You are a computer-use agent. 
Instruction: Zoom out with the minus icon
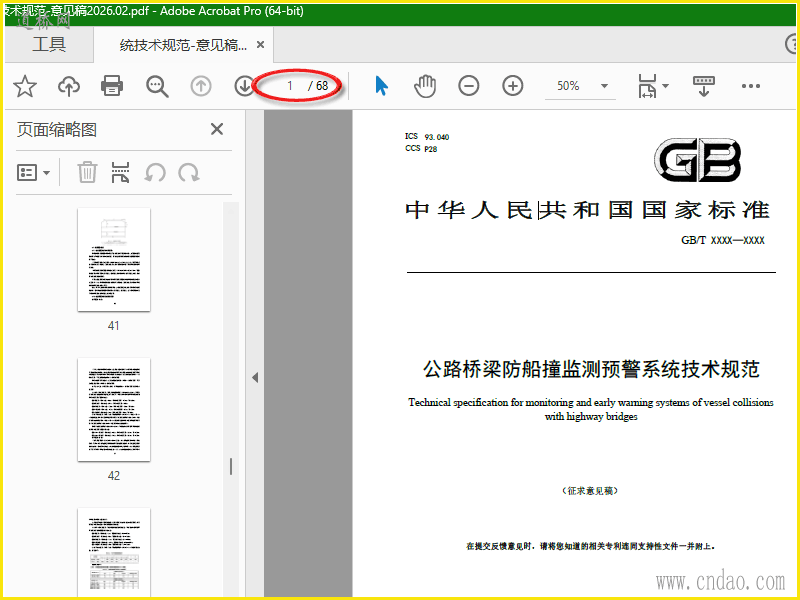pos(468,86)
